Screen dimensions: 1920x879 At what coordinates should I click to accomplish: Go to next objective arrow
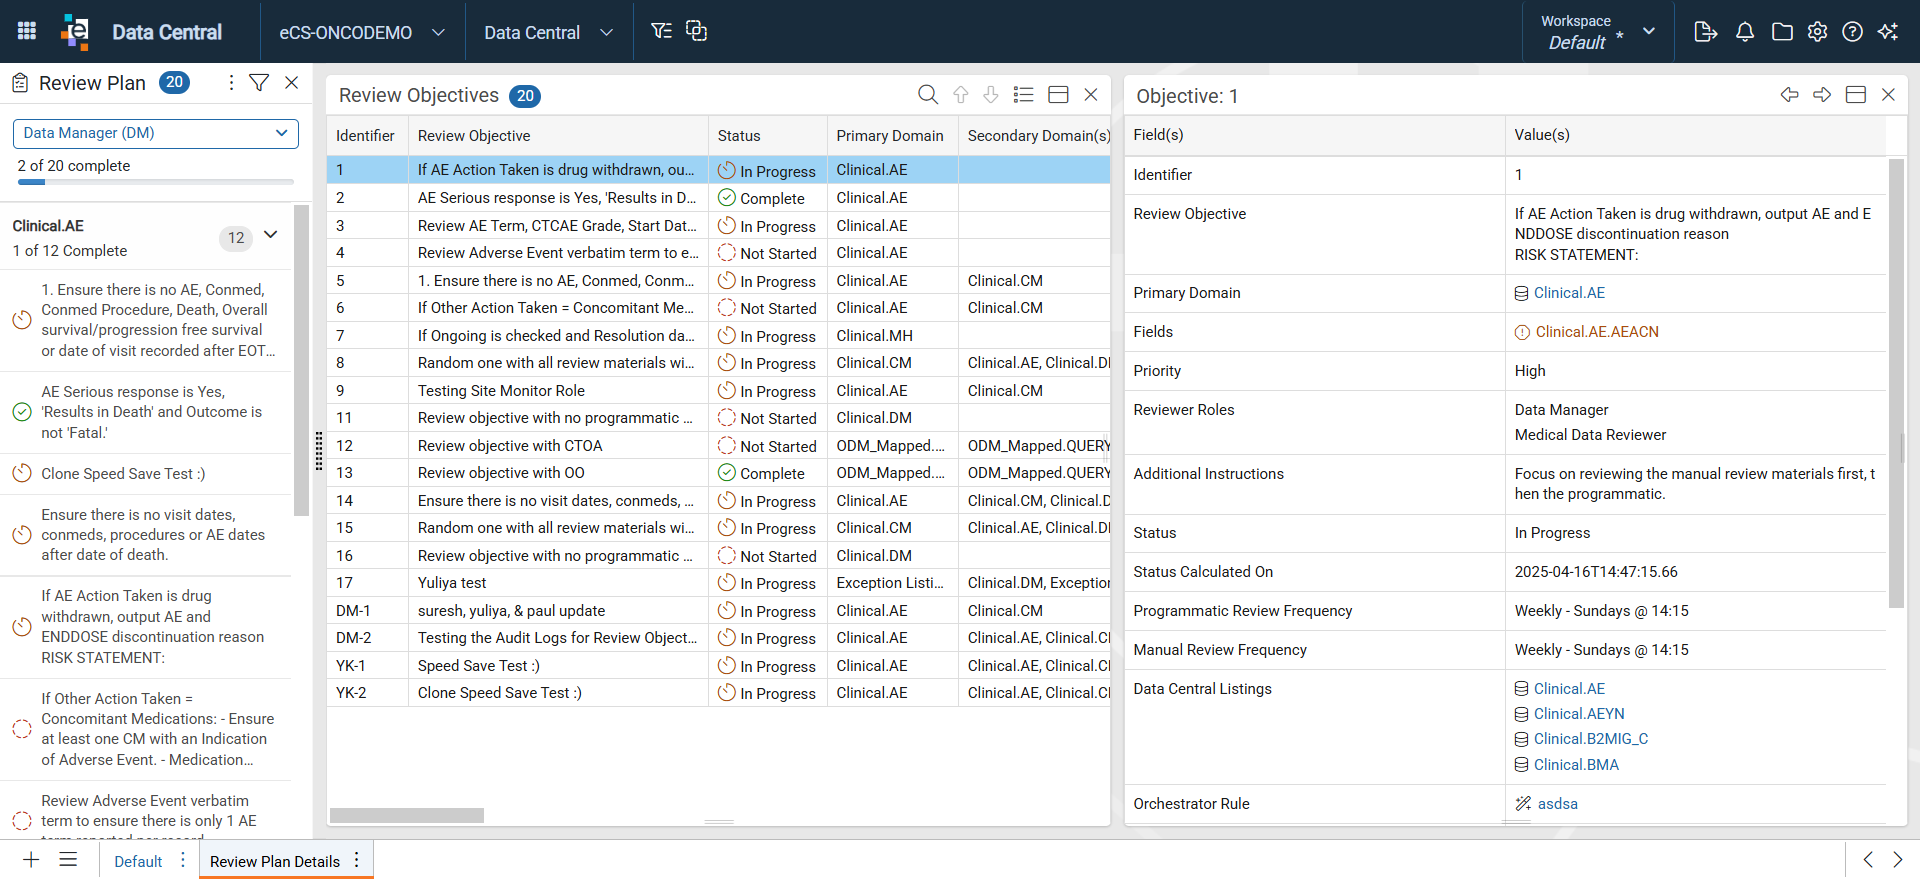point(1822,95)
